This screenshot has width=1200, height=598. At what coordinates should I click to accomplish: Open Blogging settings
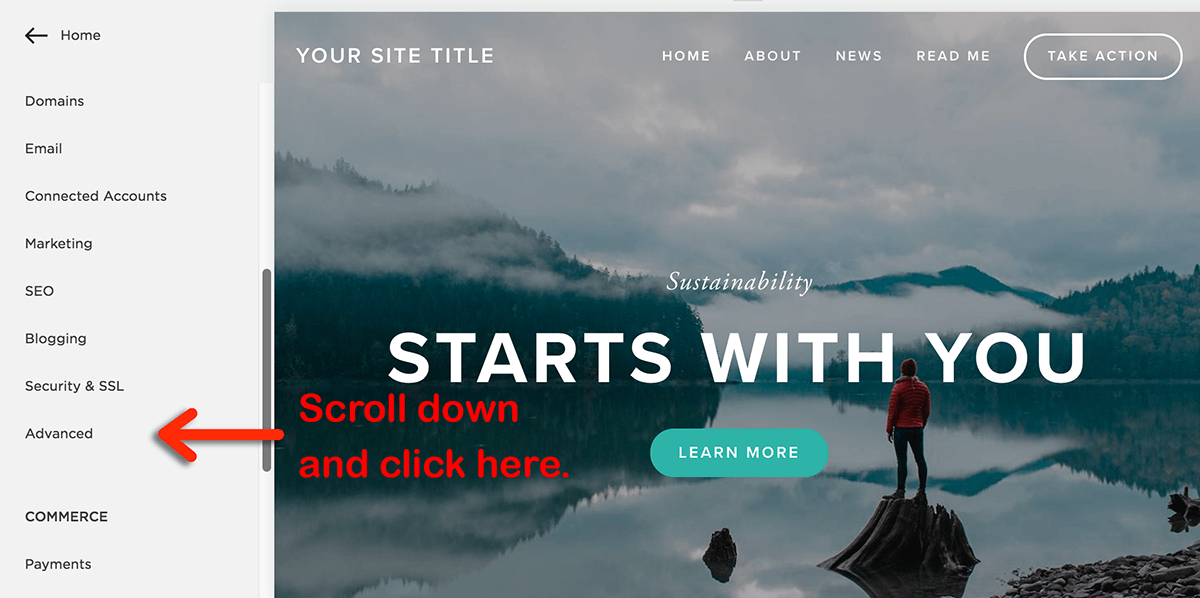(56, 338)
